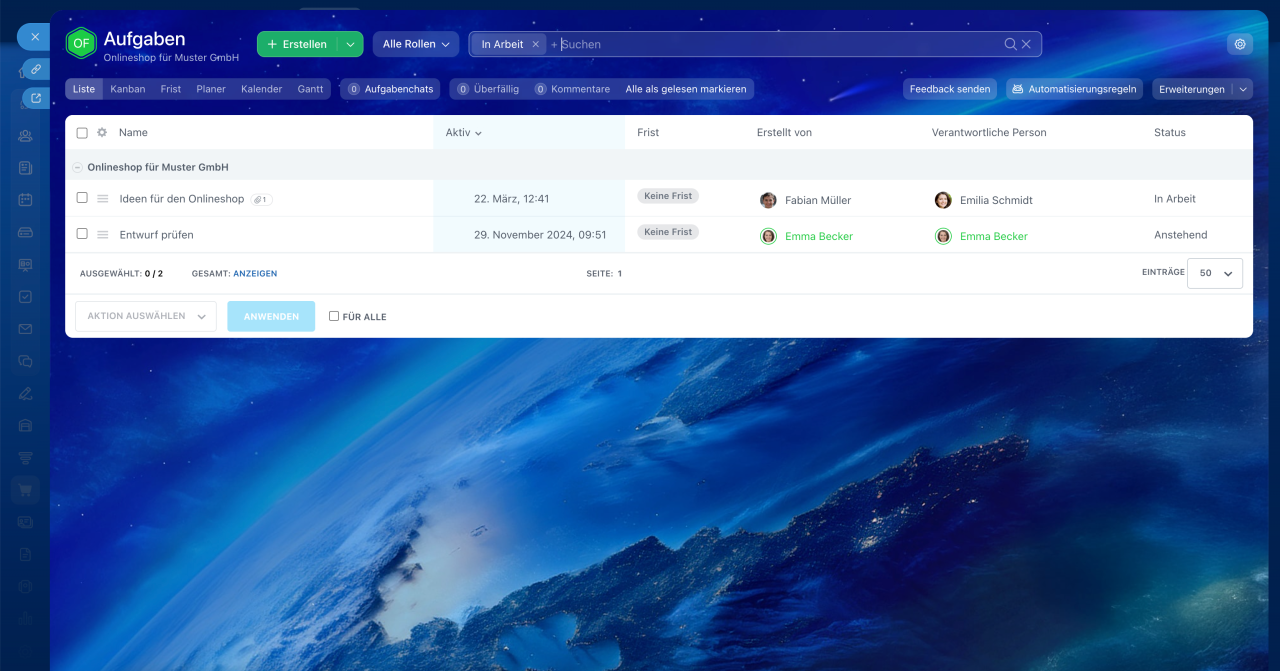Open the drive icon in left sidebar

tap(25, 232)
